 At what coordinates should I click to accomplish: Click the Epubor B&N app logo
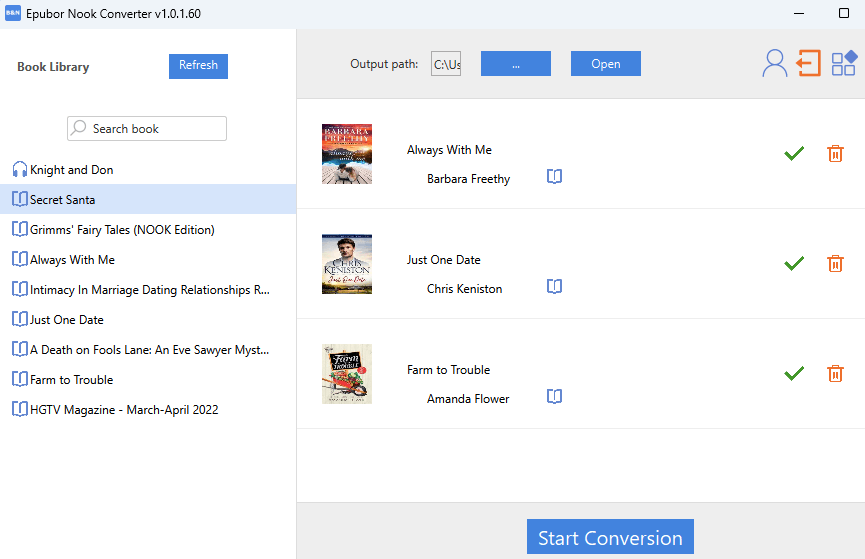13,13
